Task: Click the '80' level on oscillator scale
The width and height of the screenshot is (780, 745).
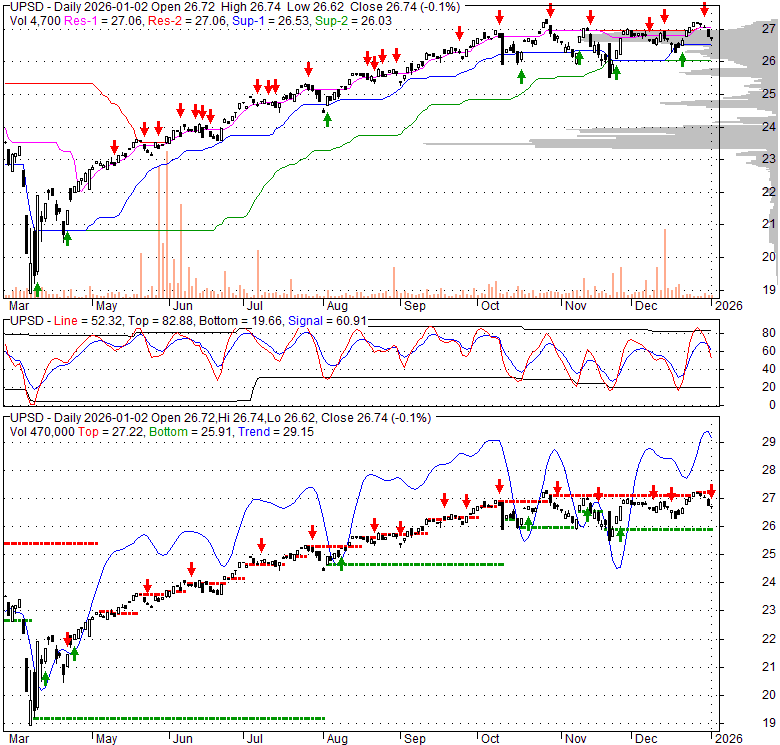Action: 769,333
